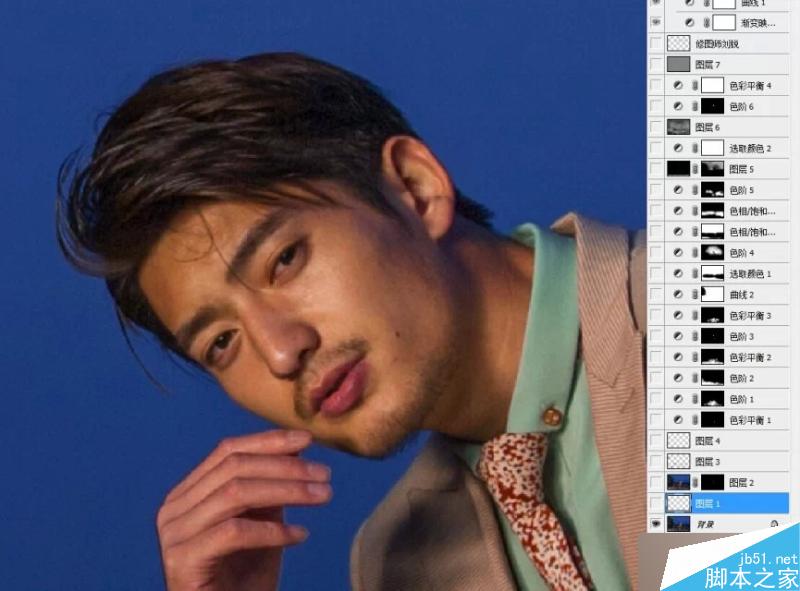800x591 pixels.
Task: Show 图层 7 using its visibility box
Action: coord(656,64)
